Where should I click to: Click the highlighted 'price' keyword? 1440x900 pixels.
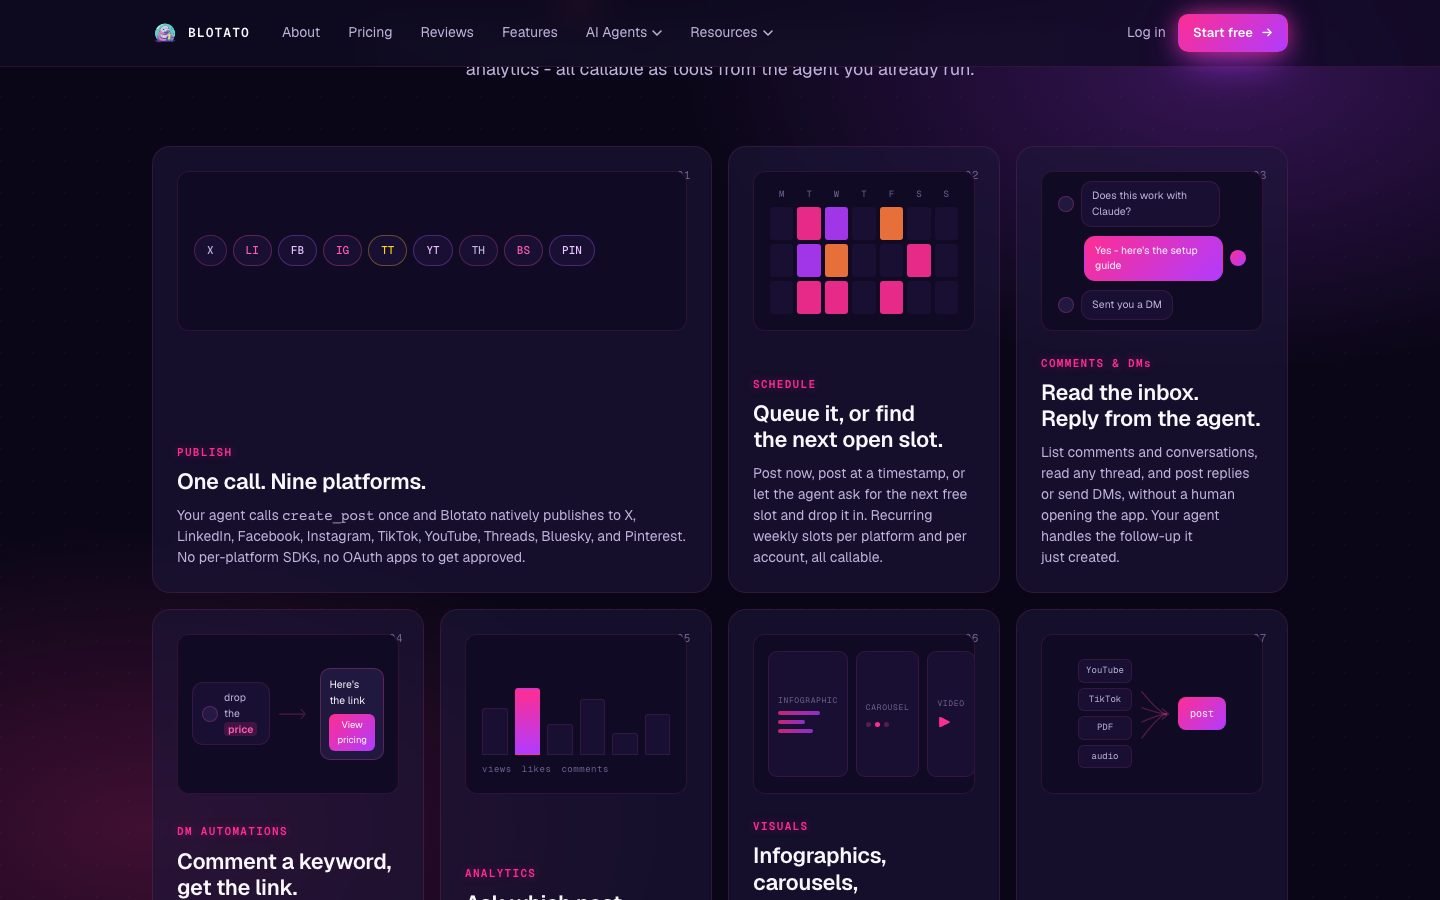tap(240, 730)
